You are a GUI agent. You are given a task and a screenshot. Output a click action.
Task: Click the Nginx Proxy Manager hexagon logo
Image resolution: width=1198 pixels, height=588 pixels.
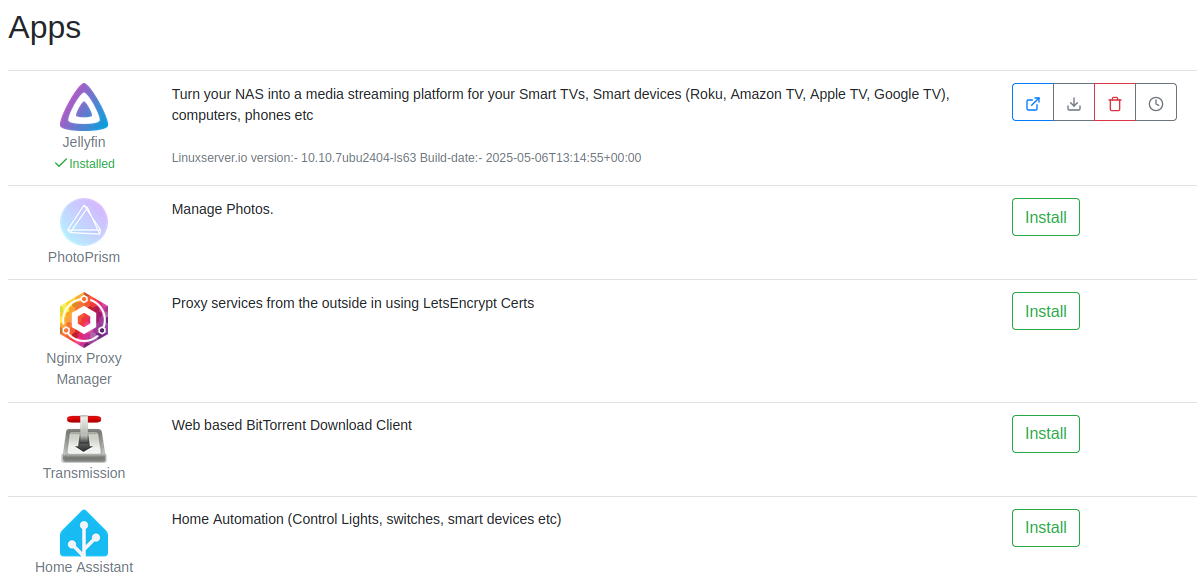coord(84,319)
